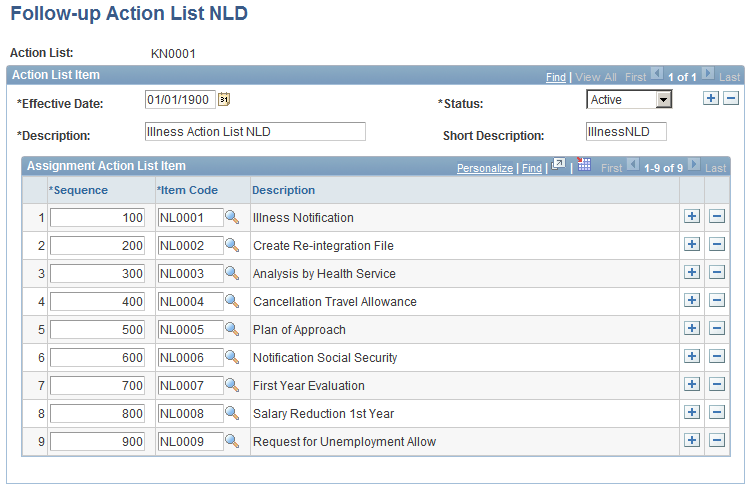Look up item code NL0003
This screenshot has width=750, height=488.
(232, 273)
